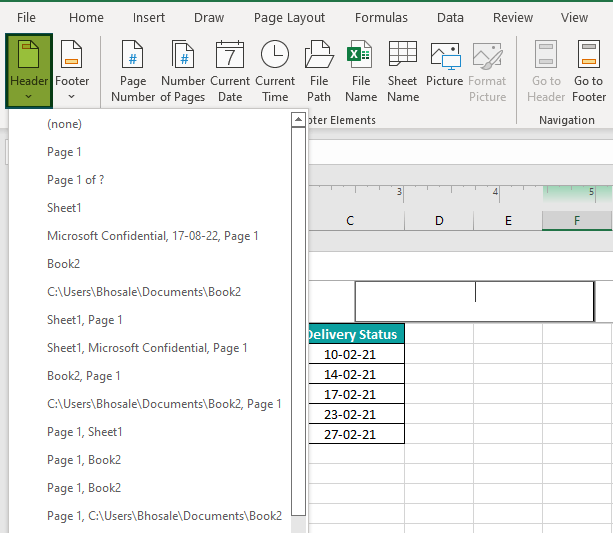Image resolution: width=613 pixels, height=533 pixels.
Task: Select the cell containing 10-02-21
Action: [x=356, y=354]
